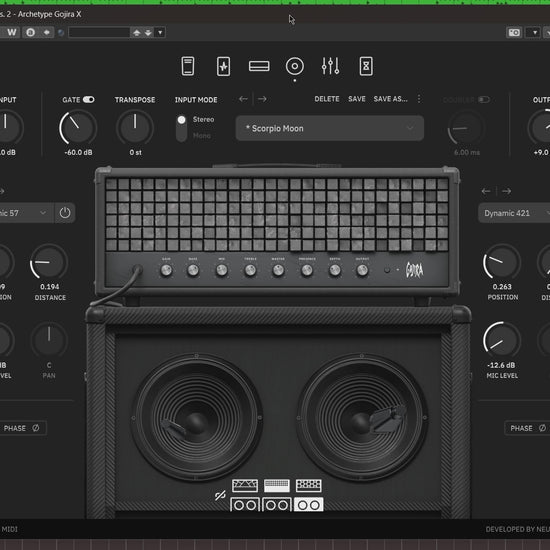The height and width of the screenshot is (550, 550).
Task: Open the three-dot preset options menu
Action: 419,99
